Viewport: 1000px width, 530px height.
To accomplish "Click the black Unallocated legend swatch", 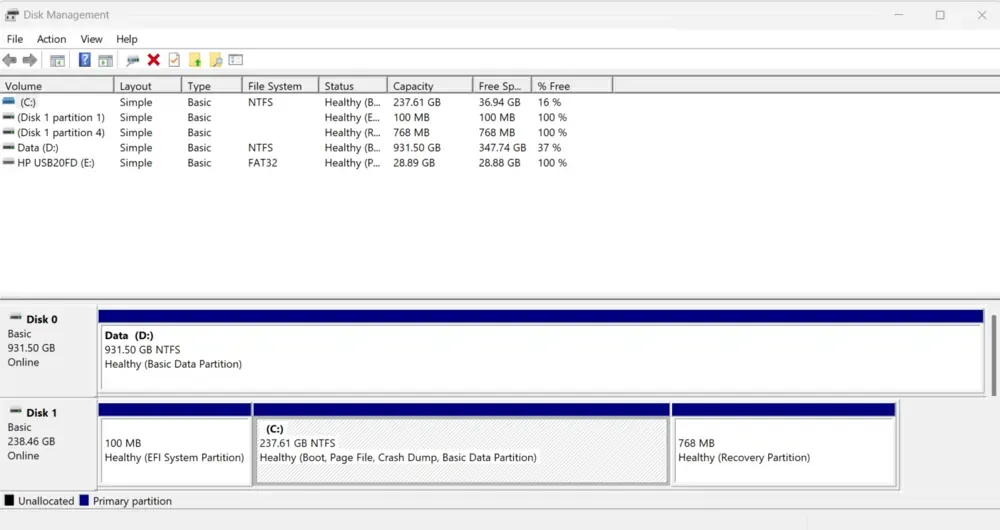I will [x=9, y=500].
